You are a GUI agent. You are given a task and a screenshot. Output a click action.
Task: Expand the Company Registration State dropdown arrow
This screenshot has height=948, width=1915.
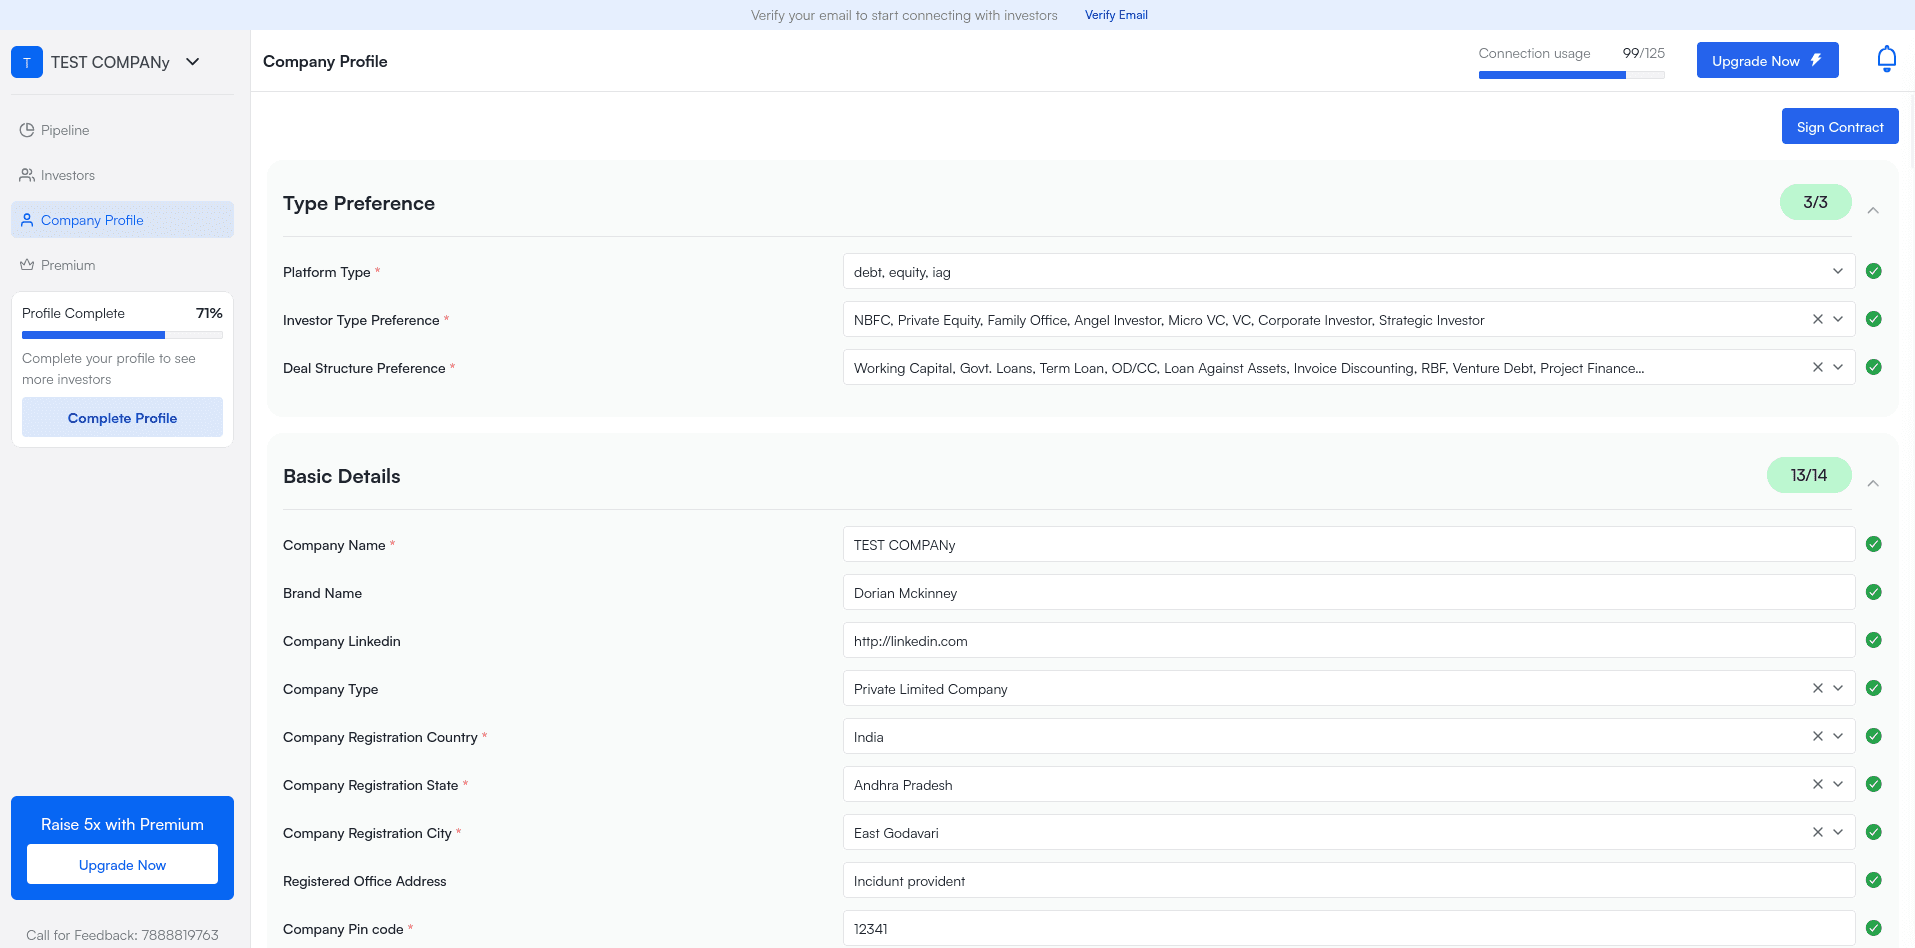(1838, 784)
